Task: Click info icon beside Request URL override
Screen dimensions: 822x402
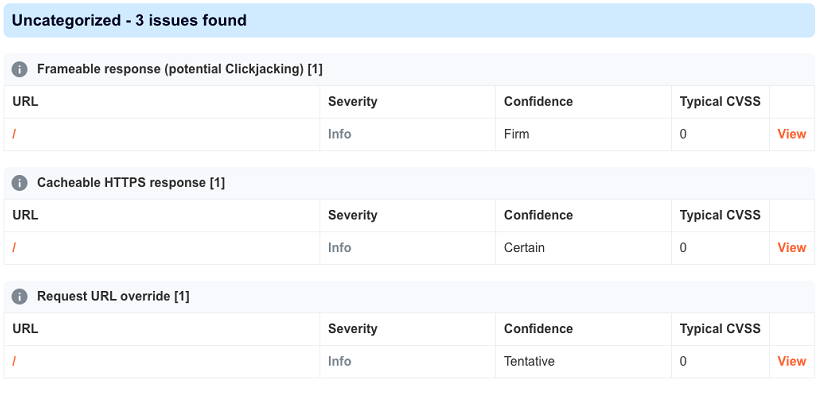Action: 19,297
